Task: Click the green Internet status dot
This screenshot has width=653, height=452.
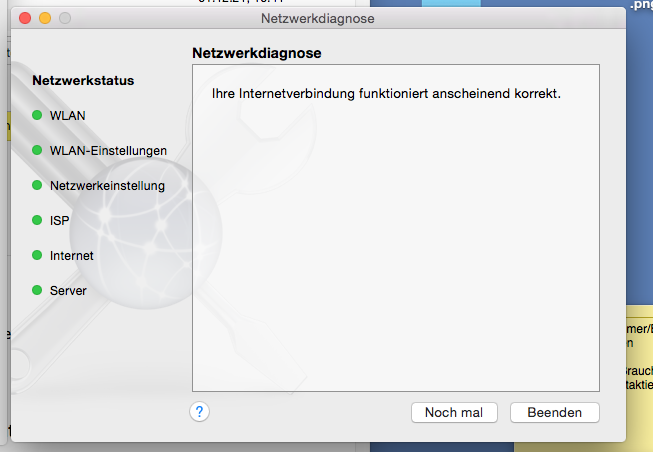Action: click(x=37, y=255)
